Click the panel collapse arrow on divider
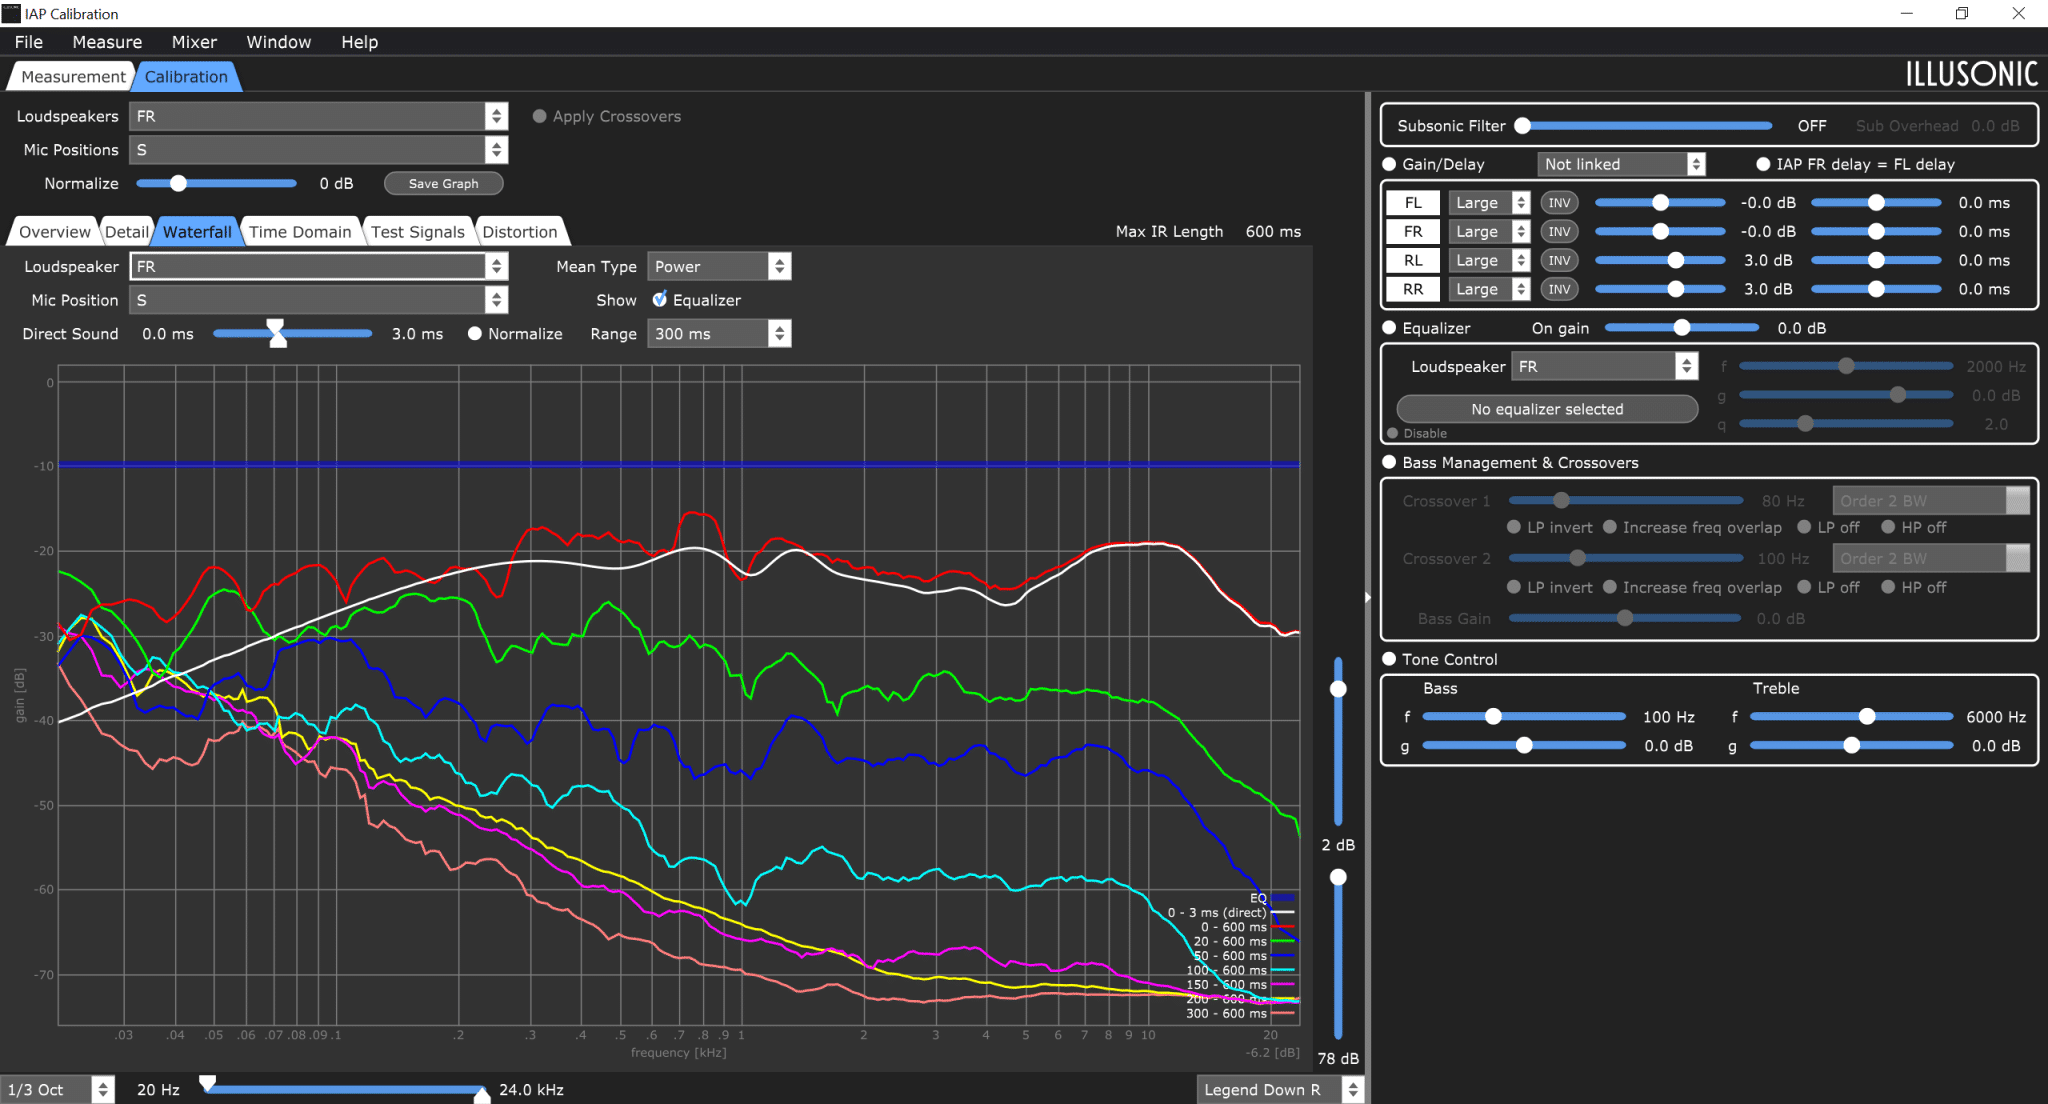This screenshot has height=1104, width=2048. tap(1367, 597)
